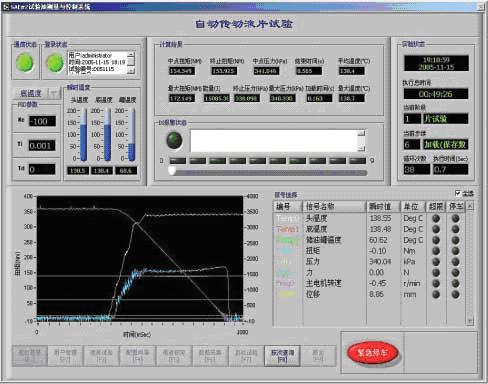
Task: Click the 瞬时值 column header
Action: point(383,206)
